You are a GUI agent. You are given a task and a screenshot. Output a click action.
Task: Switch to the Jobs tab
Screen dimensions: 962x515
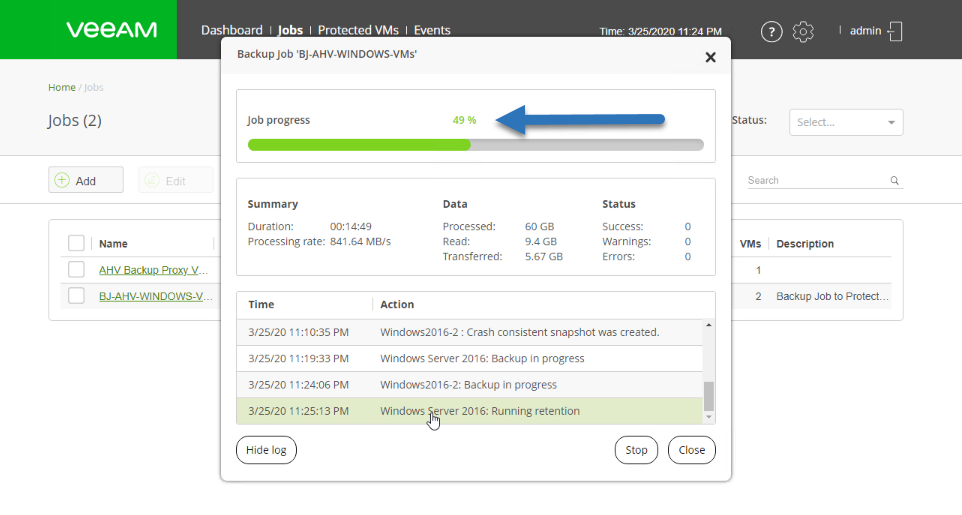pyautogui.click(x=290, y=30)
